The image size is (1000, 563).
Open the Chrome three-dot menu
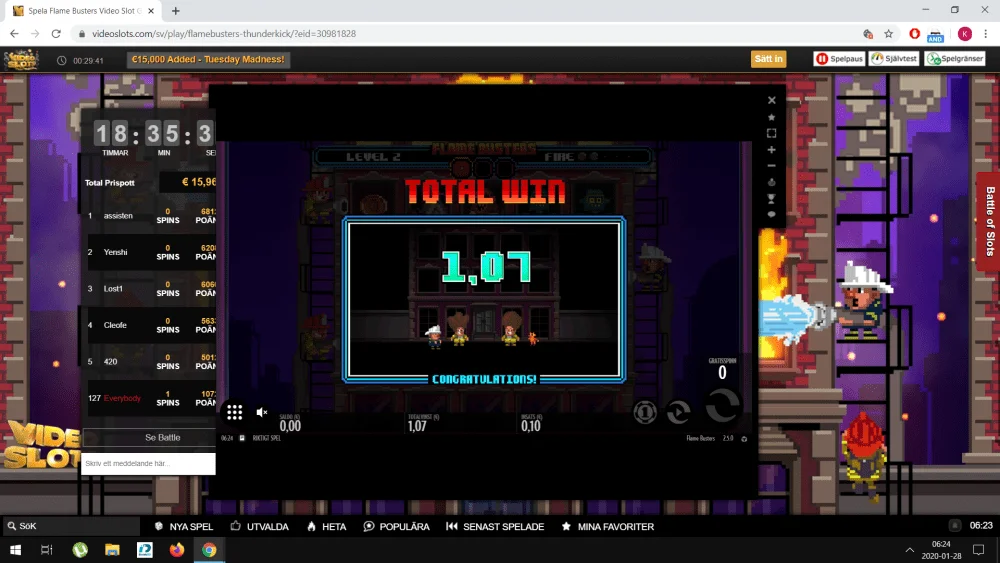coord(986,34)
